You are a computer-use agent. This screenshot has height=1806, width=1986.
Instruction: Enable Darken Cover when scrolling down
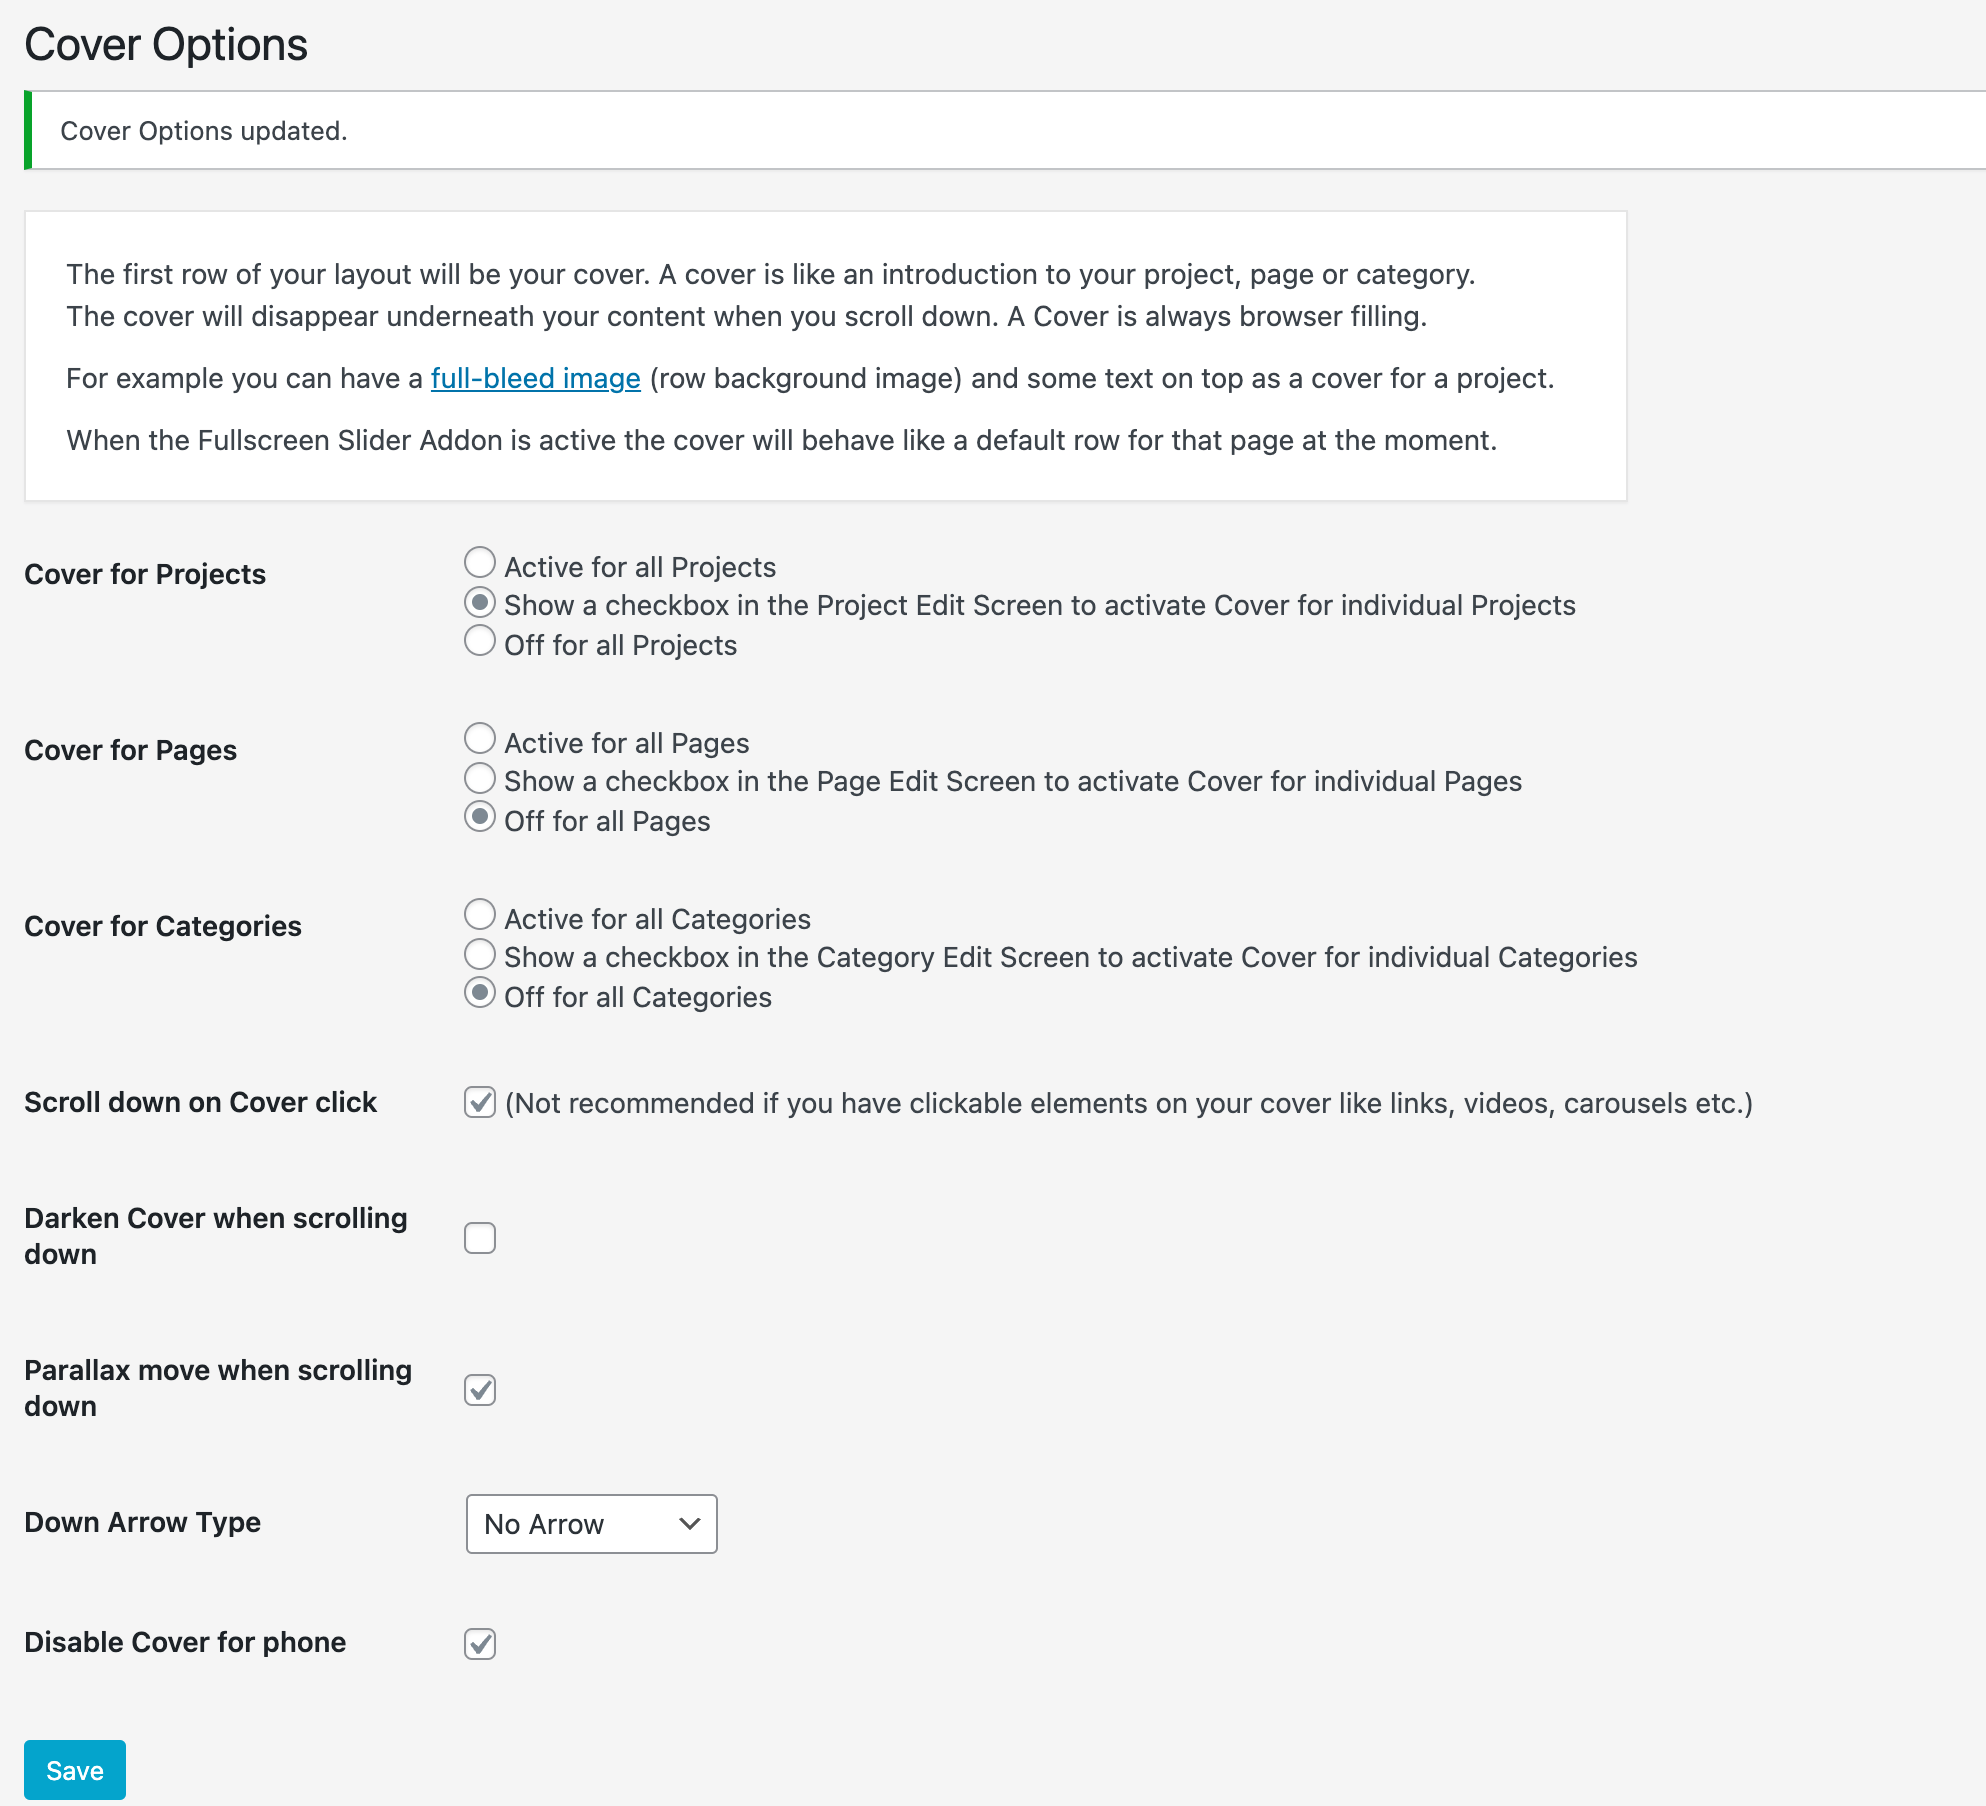pos(480,1238)
